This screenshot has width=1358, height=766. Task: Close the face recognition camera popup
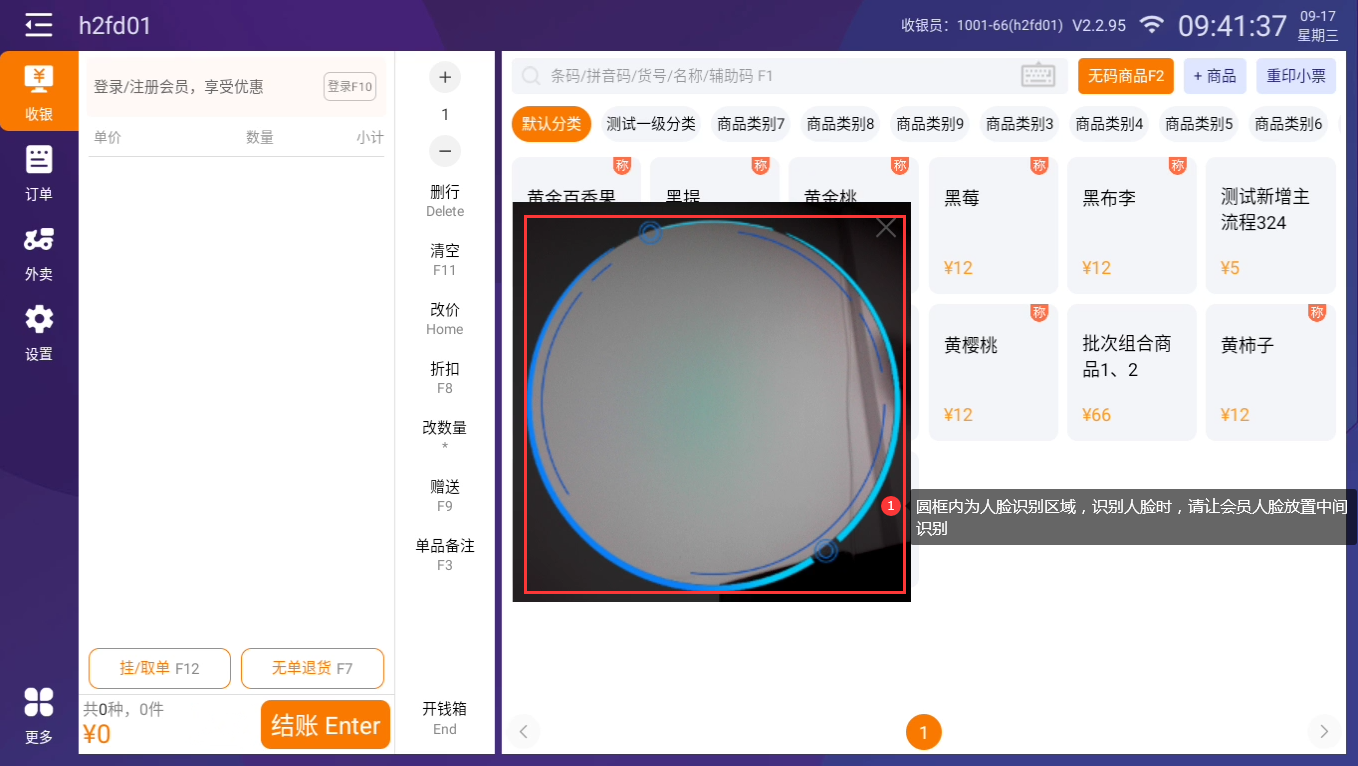(886, 228)
